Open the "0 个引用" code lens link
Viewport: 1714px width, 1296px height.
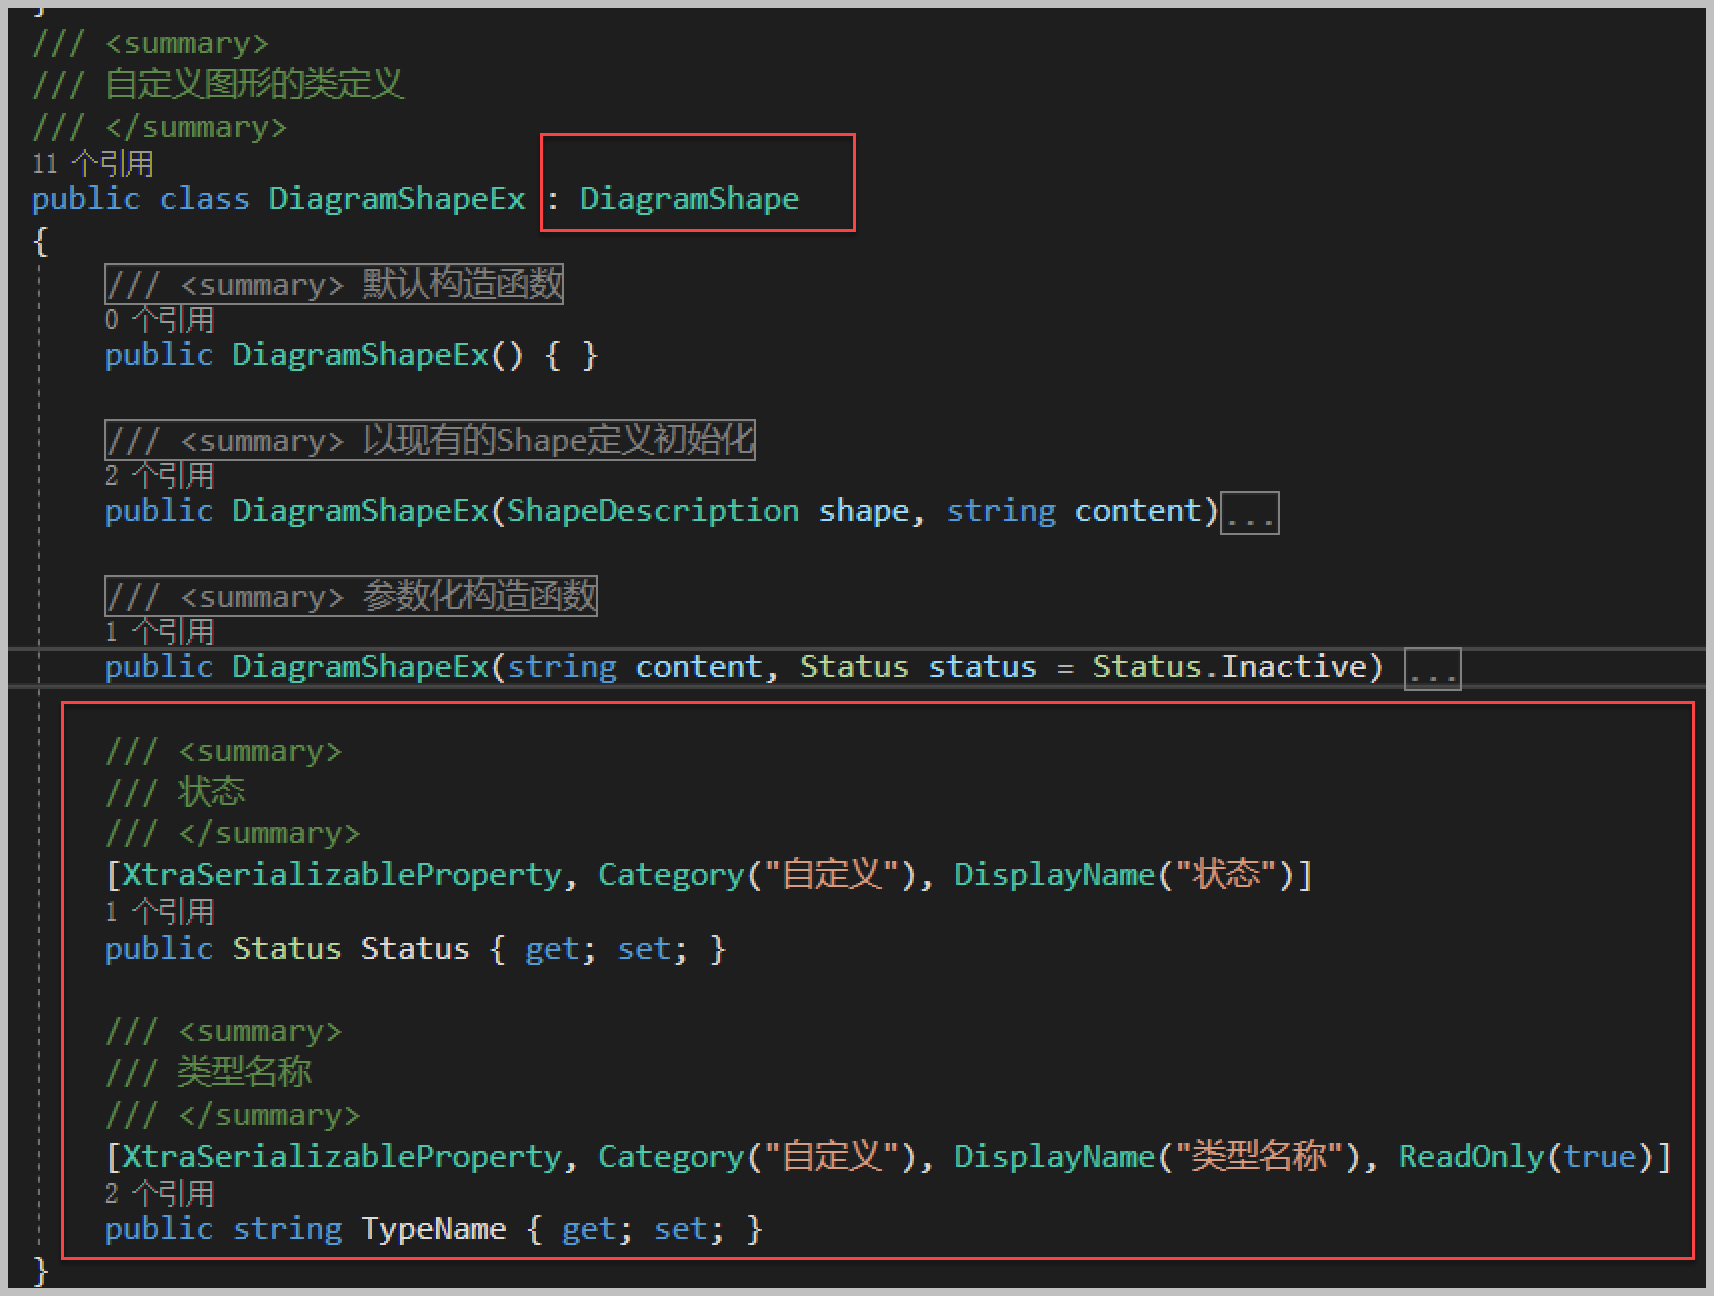tap(160, 320)
